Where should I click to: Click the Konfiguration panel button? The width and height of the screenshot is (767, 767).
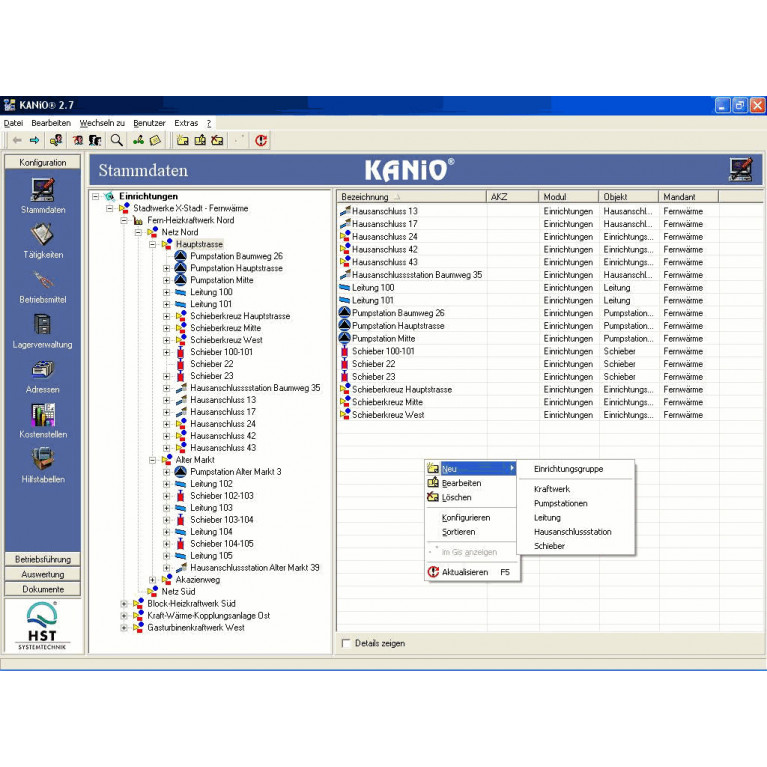pos(43,162)
